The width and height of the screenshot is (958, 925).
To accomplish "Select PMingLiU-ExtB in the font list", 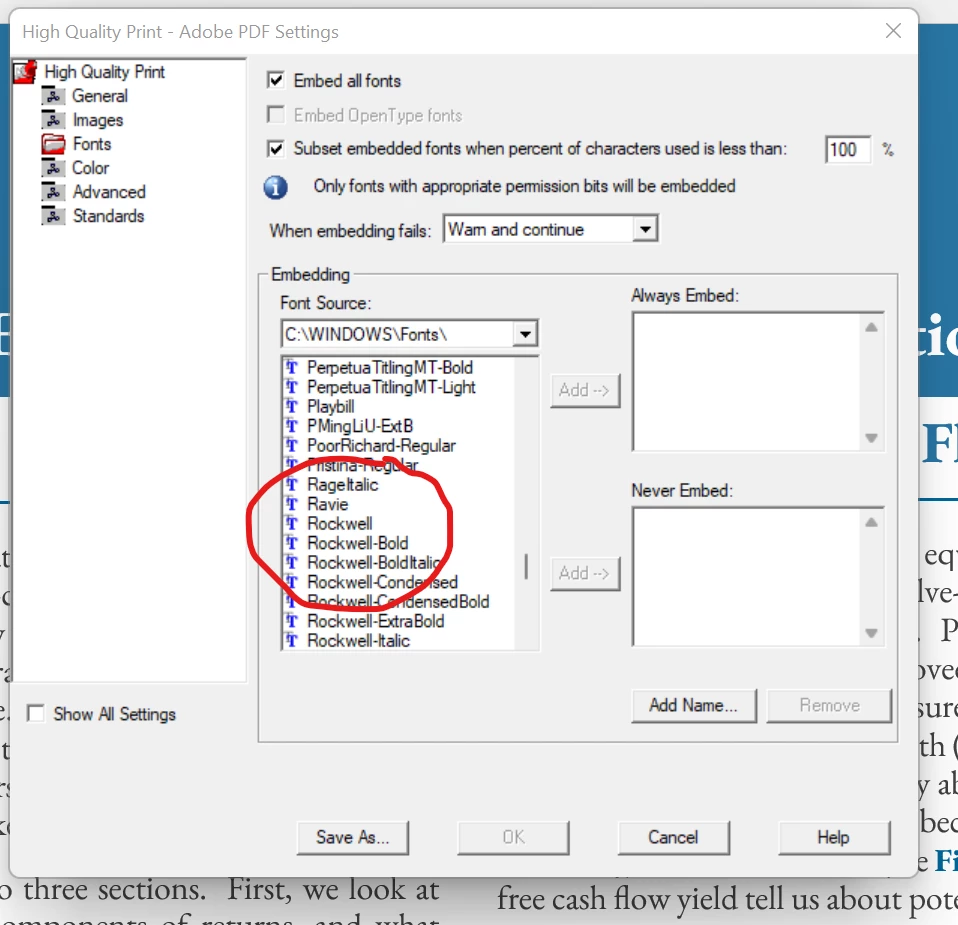I will pyautogui.click(x=360, y=426).
